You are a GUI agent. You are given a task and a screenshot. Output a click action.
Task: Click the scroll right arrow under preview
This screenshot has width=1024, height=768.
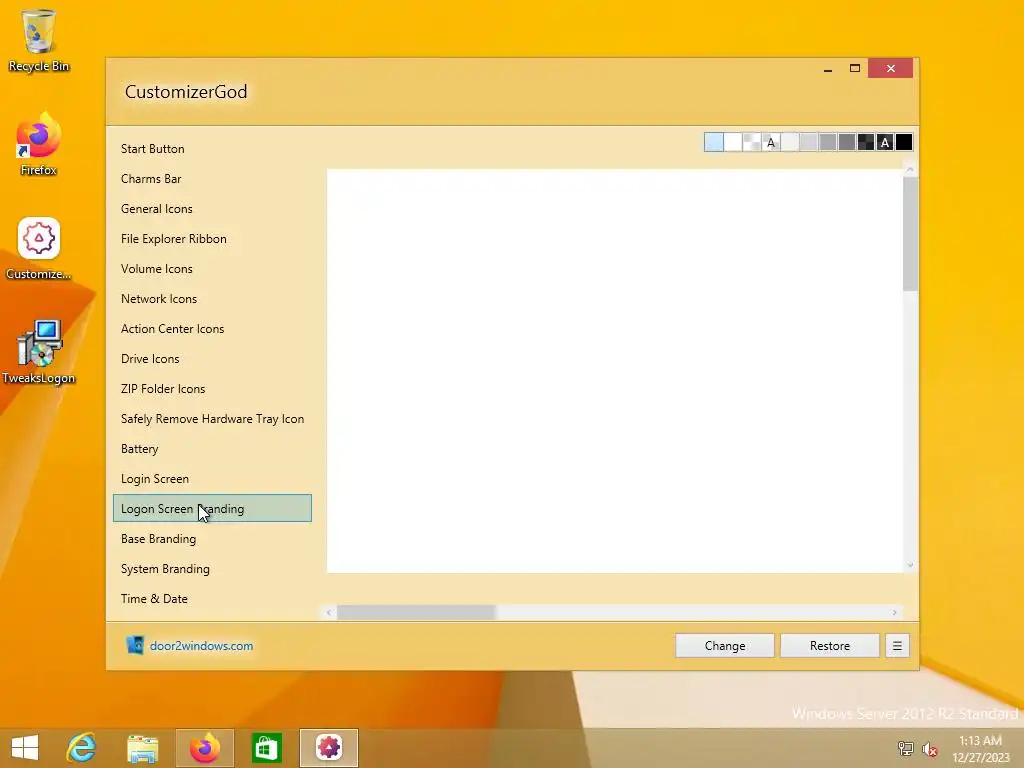click(895, 613)
